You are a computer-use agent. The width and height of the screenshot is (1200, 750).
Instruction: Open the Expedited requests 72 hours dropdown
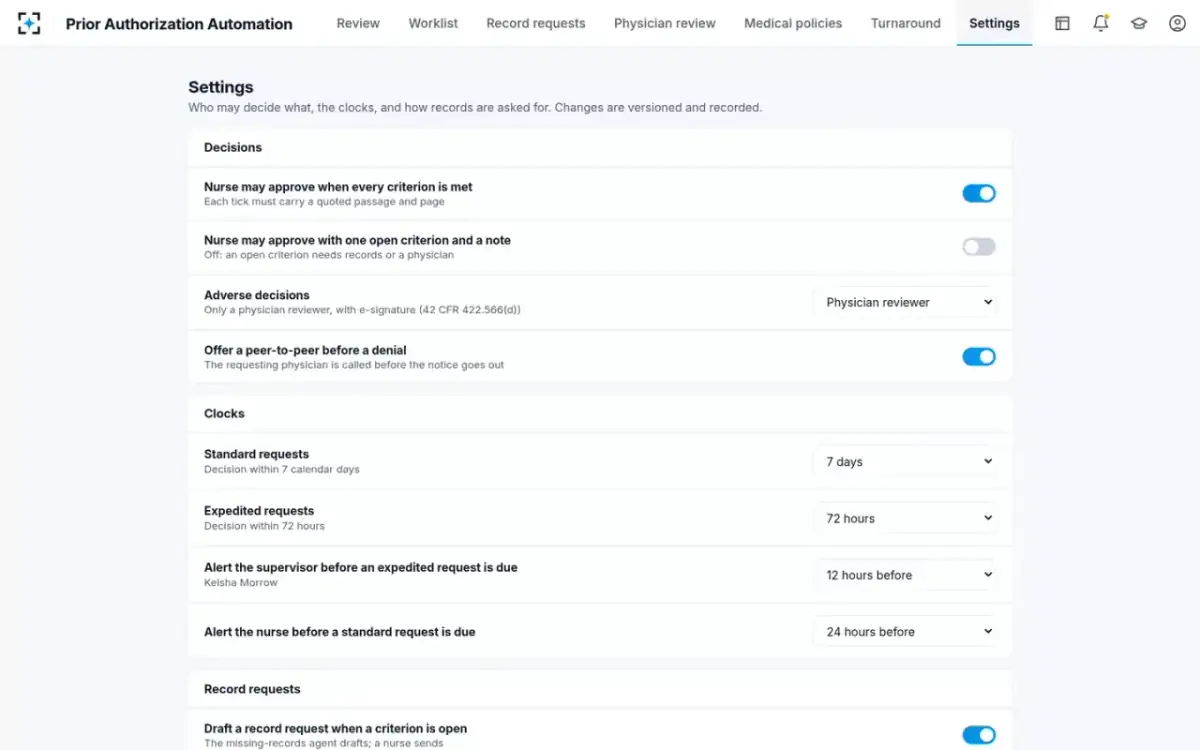click(905, 518)
